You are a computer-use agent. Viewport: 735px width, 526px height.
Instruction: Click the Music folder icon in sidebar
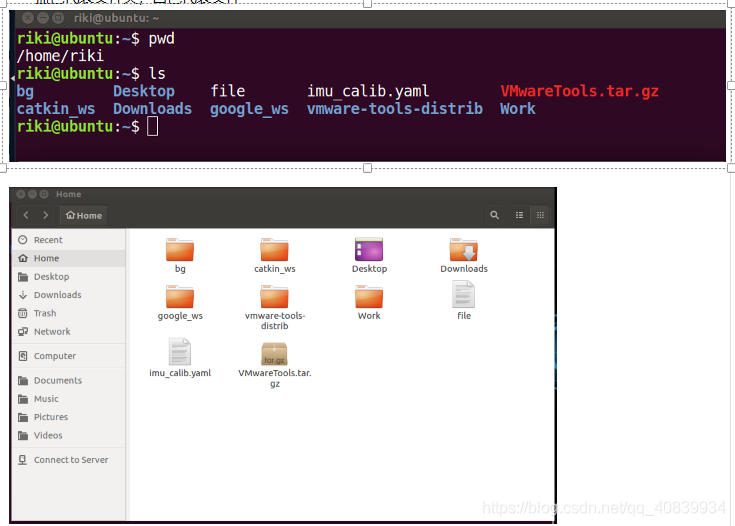(x=22, y=399)
